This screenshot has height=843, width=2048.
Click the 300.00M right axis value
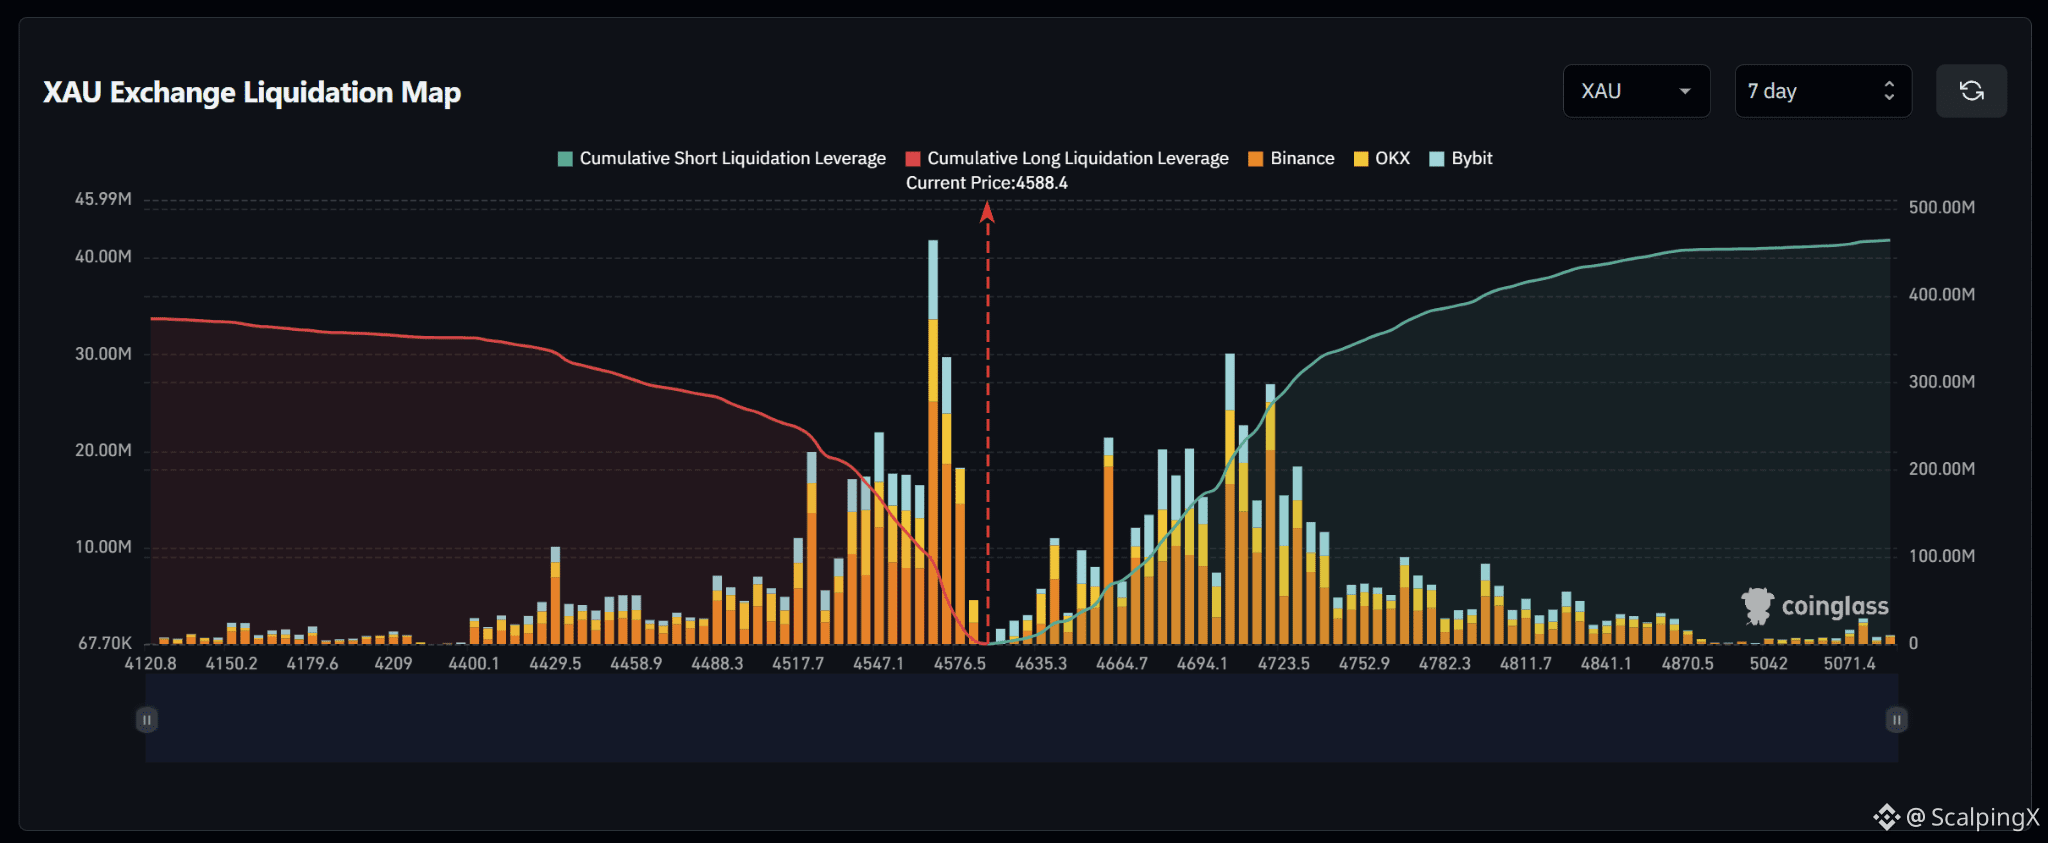point(1942,382)
